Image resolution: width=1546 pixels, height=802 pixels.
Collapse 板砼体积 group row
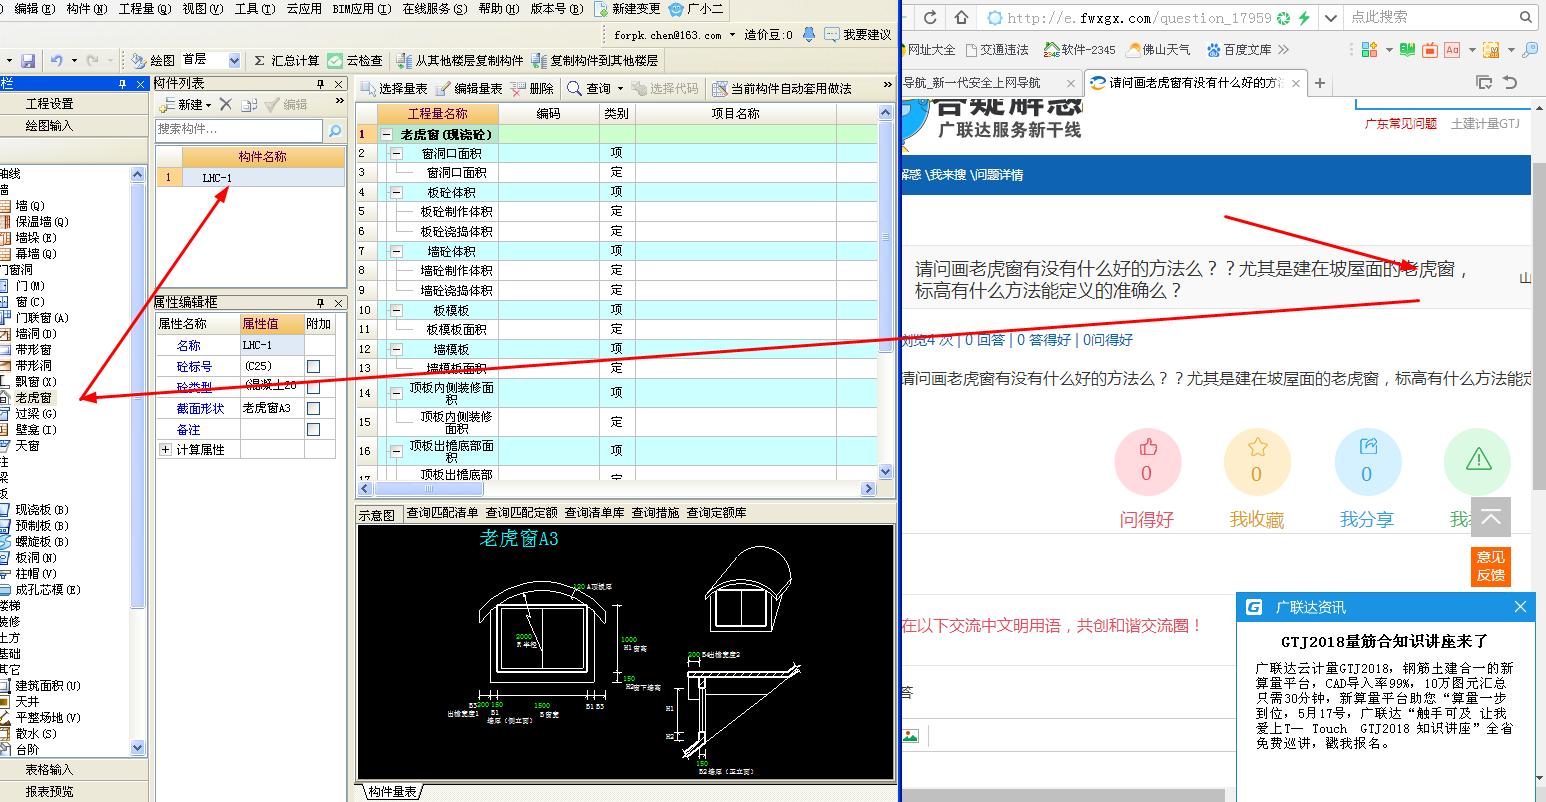397,192
